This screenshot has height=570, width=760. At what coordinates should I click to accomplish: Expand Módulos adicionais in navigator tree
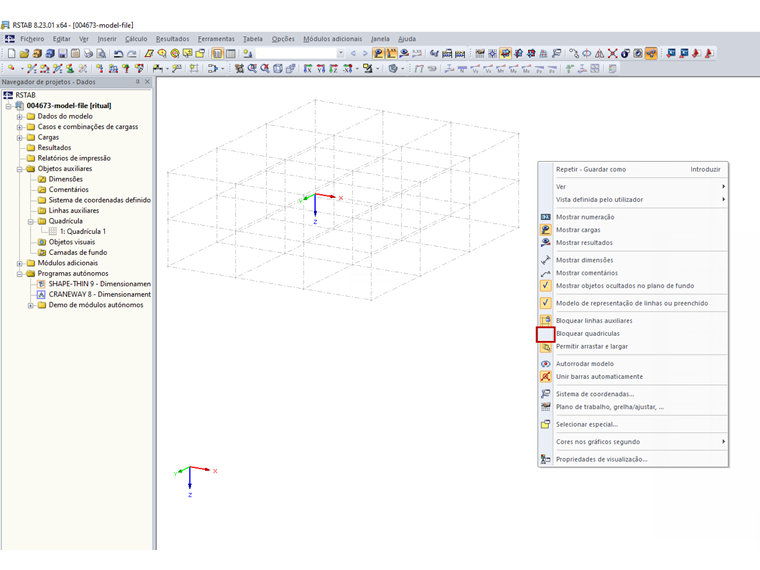19,263
